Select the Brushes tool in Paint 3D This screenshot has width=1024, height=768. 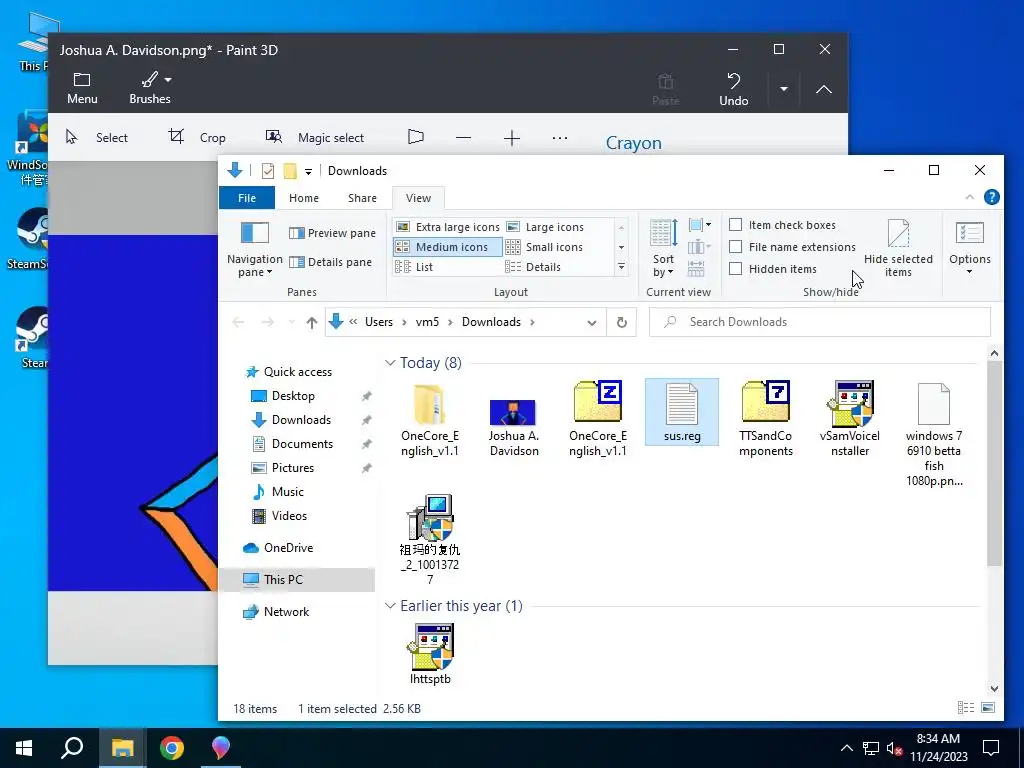coord(150,88)
